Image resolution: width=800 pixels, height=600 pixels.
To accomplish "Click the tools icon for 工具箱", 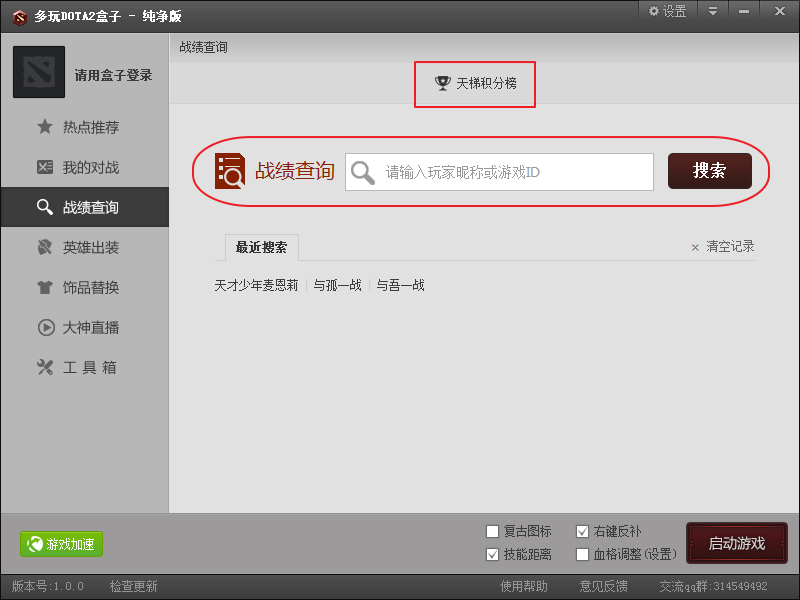I will coord(45,367).
